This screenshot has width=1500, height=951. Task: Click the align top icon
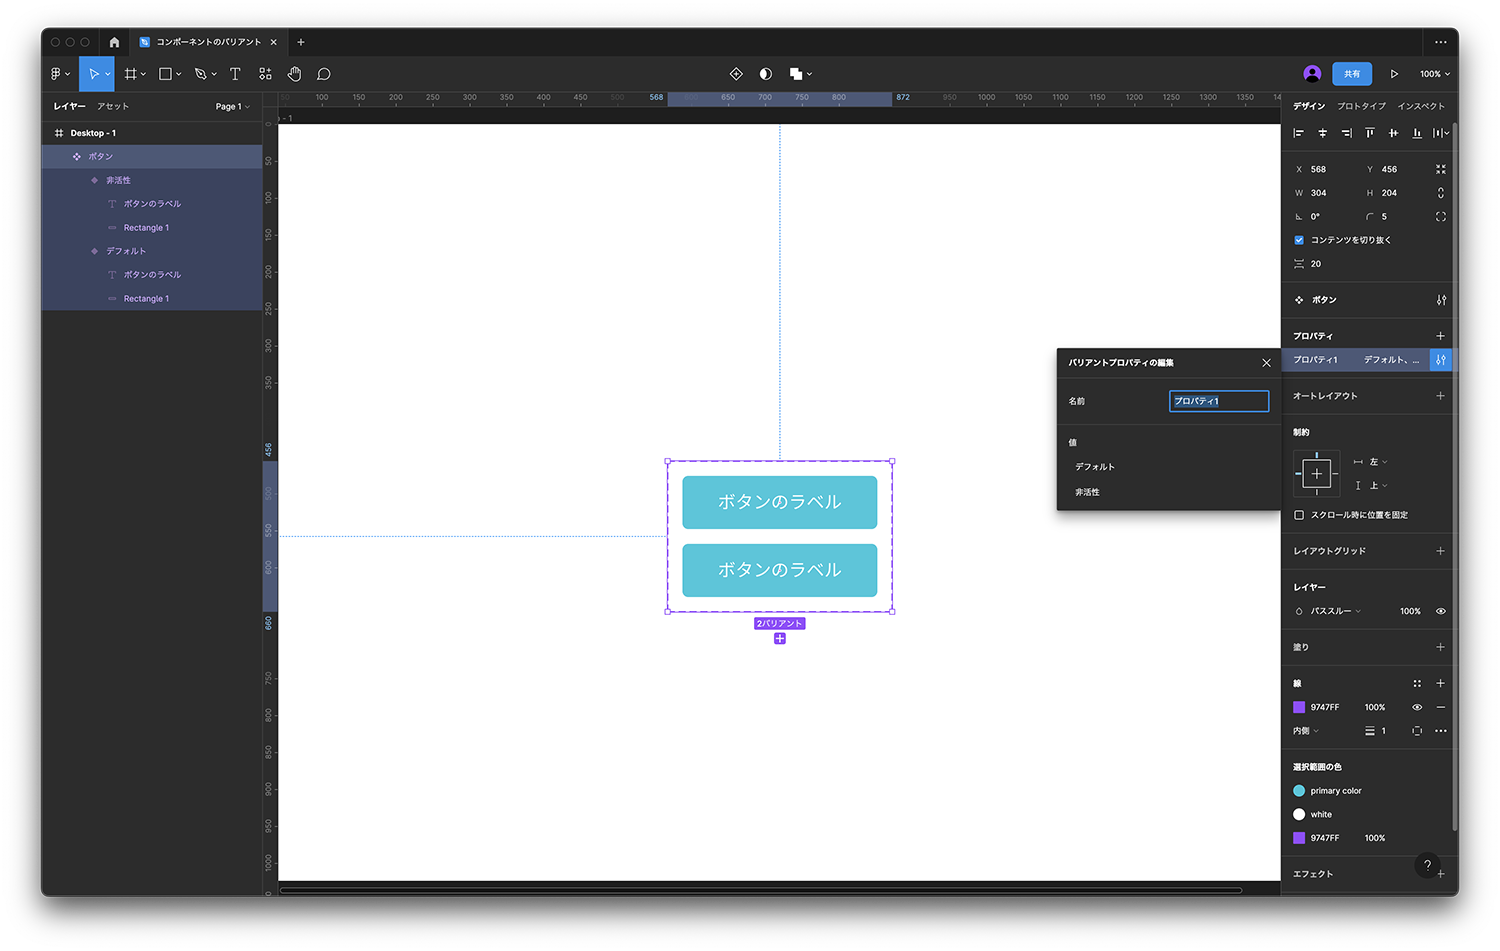(x=1370, y=133)
